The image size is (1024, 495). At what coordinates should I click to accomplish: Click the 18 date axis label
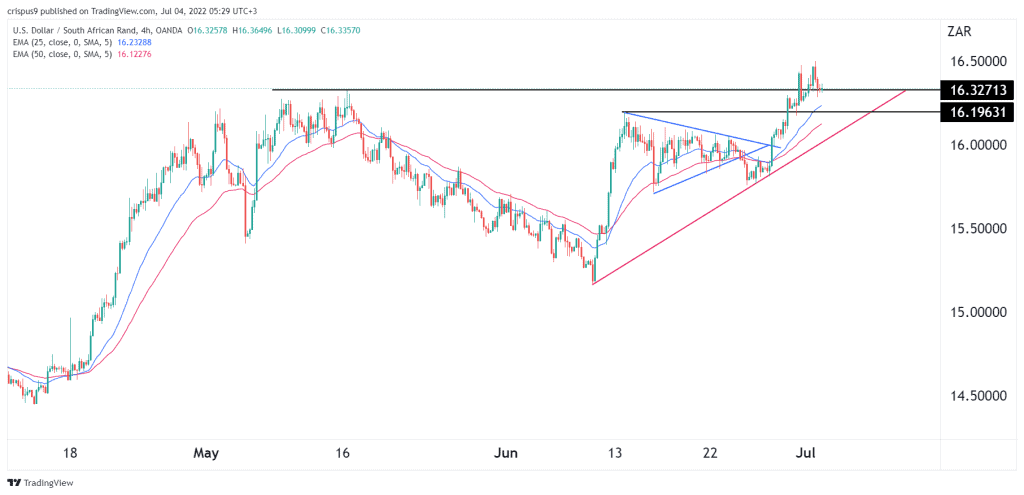[x=71, y=452]
